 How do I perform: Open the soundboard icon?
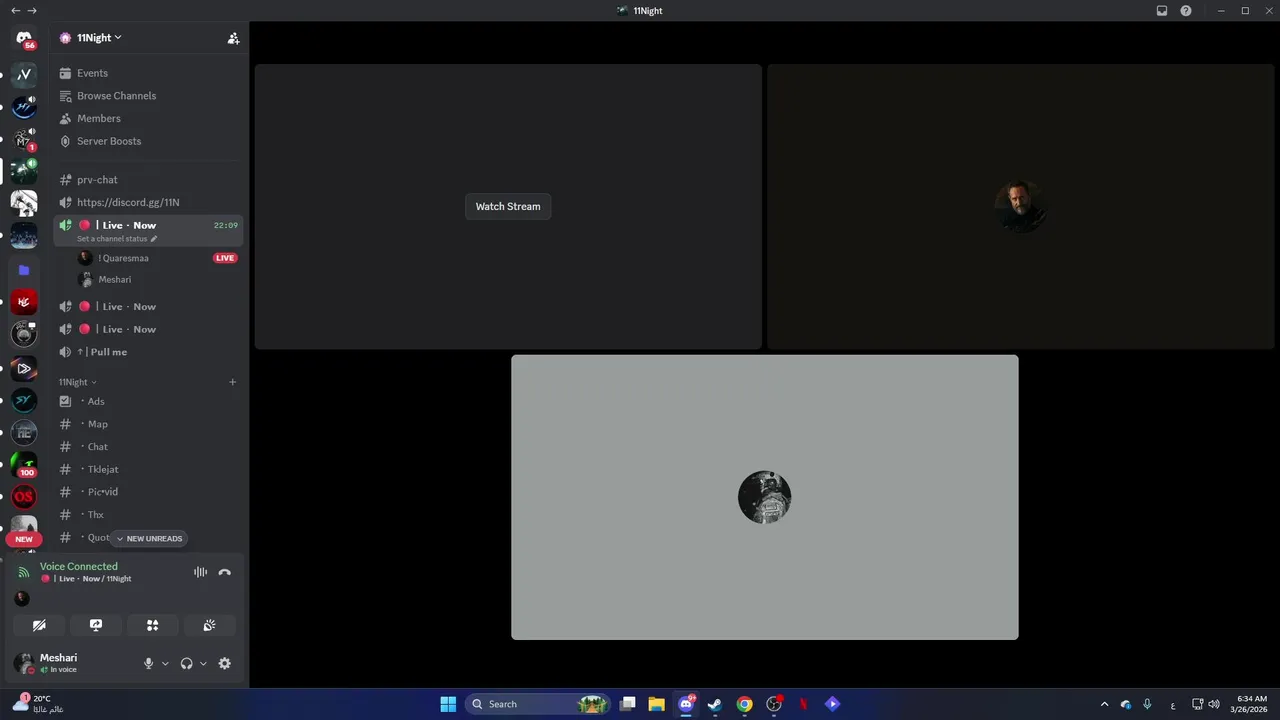(x=209, y=625)
